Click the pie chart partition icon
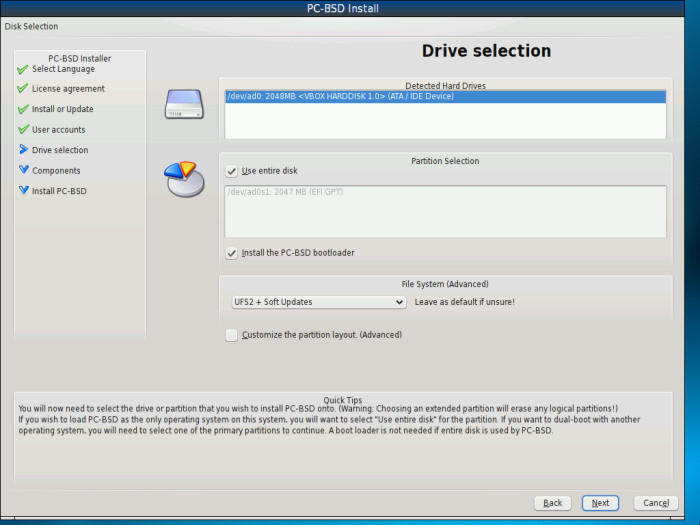The image size is (700, 525). click(184, 179)
